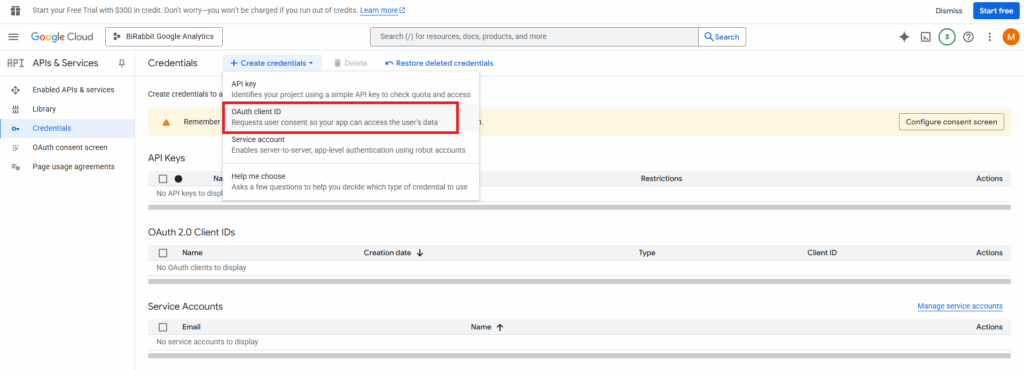Toggle the Create credentials dropdown
The width and height of the screenshot is (1024, 370).
click(x=272, y=63)
